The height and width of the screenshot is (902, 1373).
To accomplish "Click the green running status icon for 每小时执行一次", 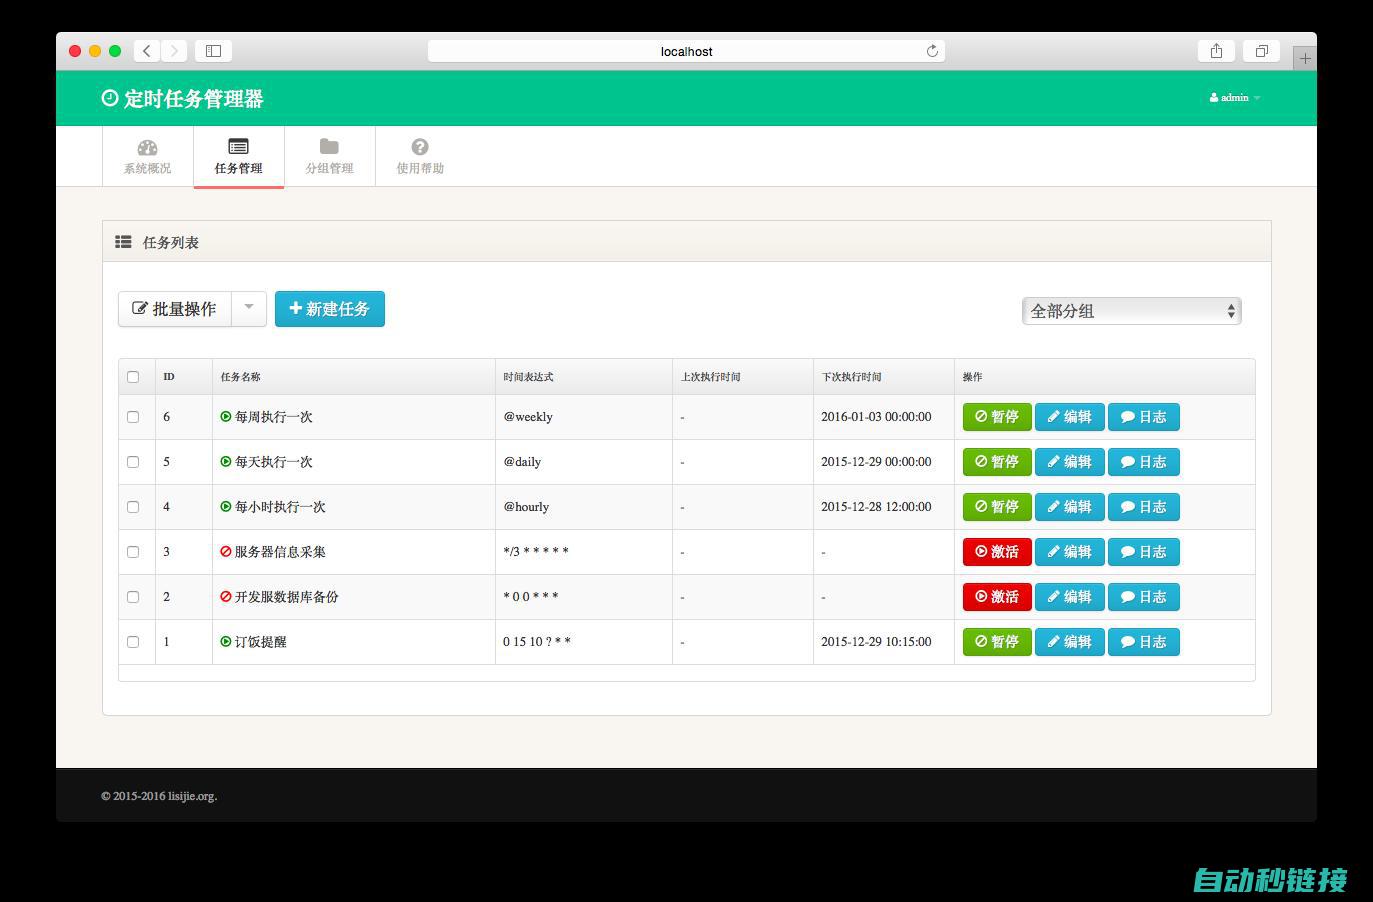I will coord(226,506).
